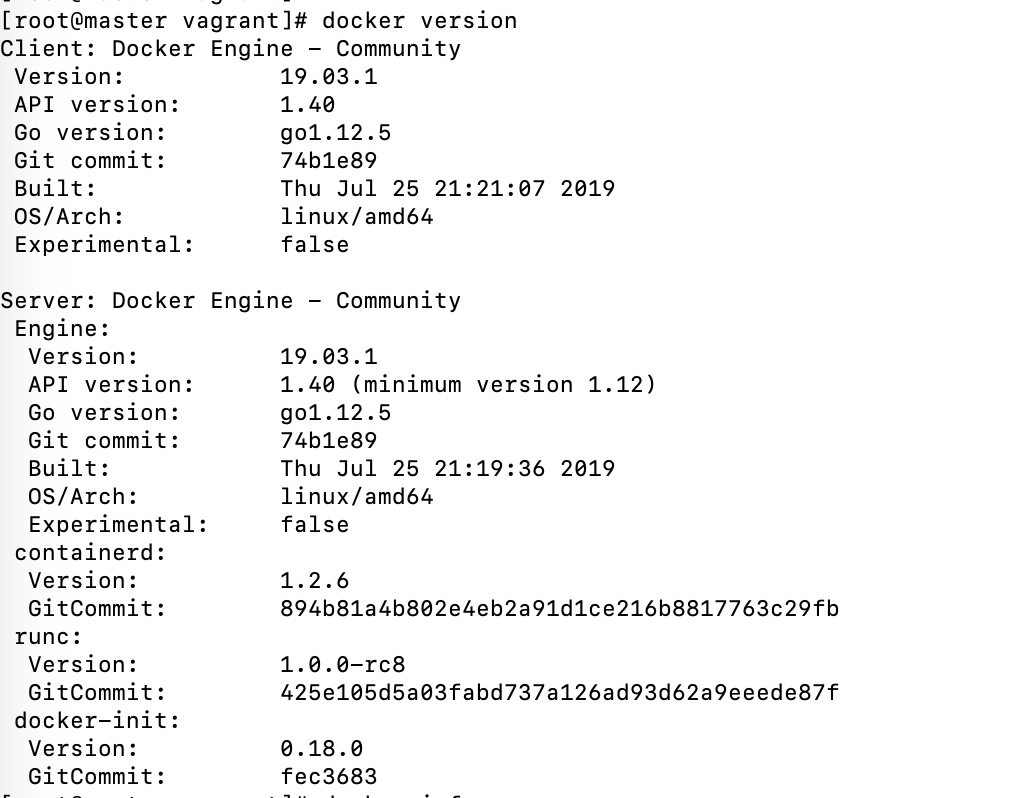Viewport: 1030px width, 798px height.
Task: Click the Client API version value 1.40
Action: [x=308, y=104]
